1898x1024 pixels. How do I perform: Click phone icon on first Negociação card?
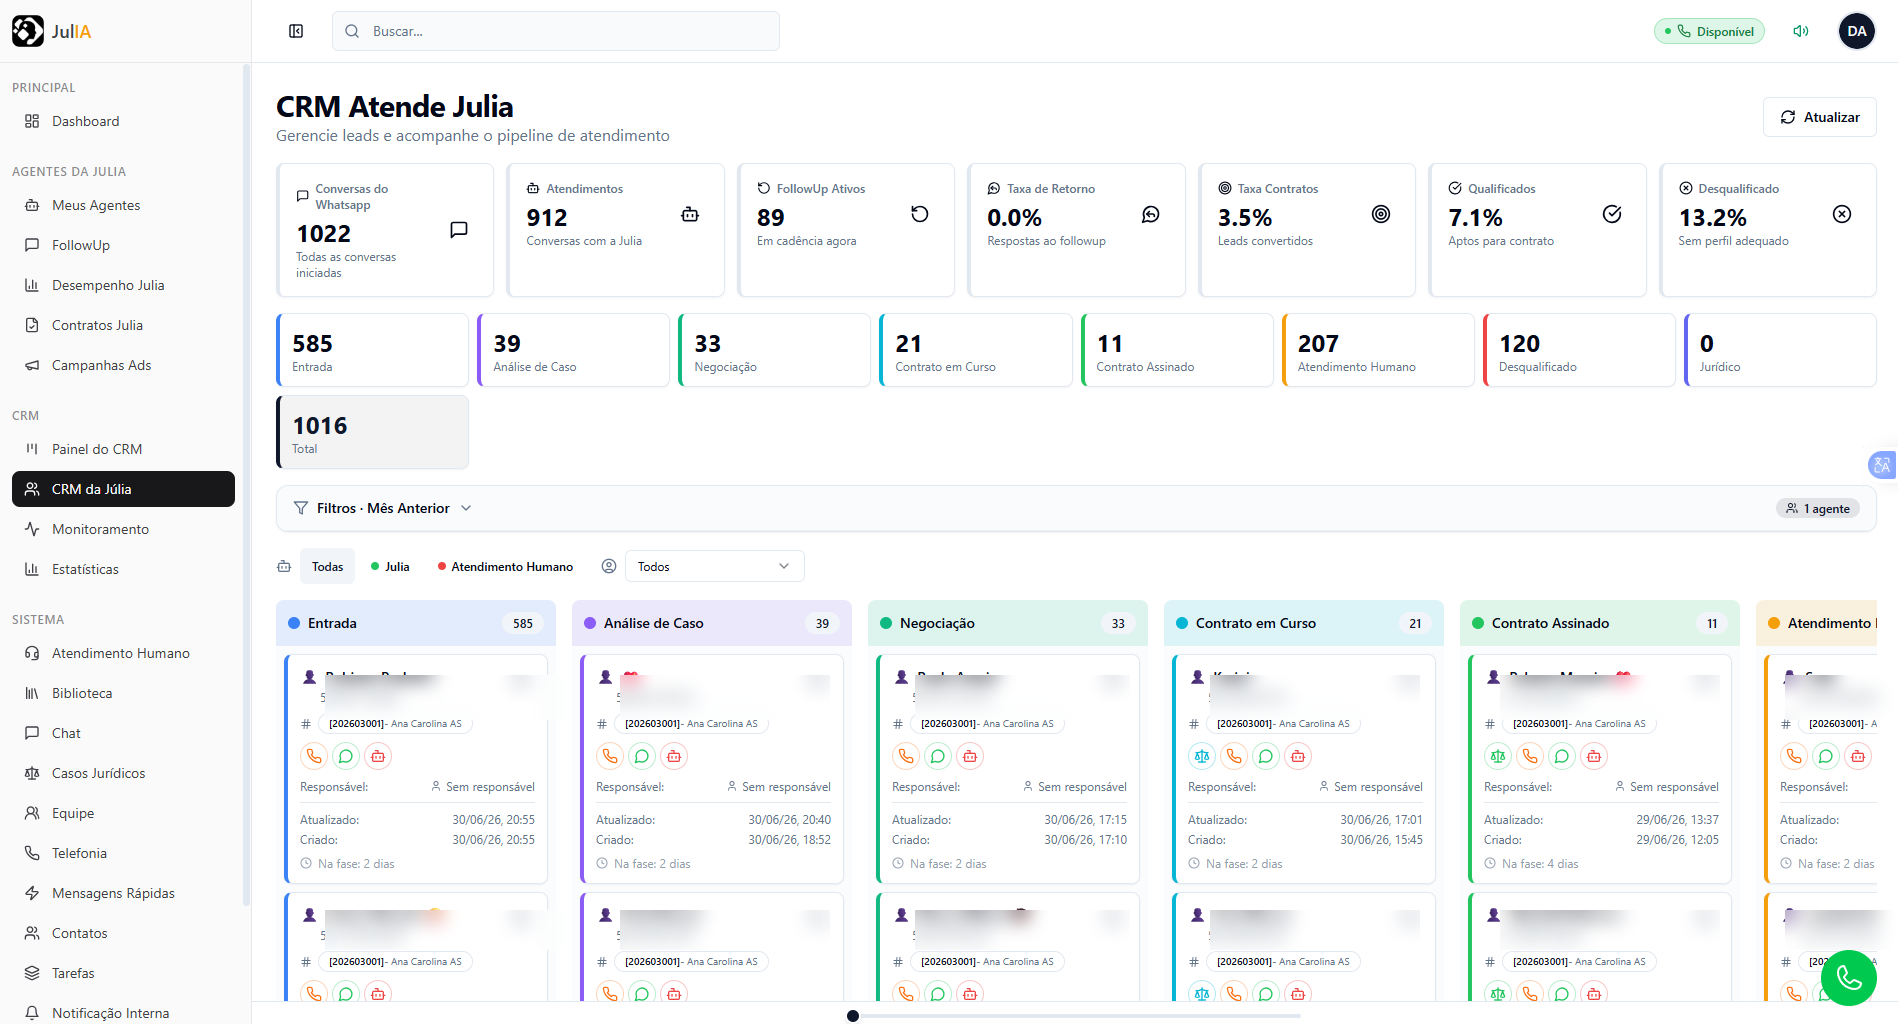click(906, 756)
